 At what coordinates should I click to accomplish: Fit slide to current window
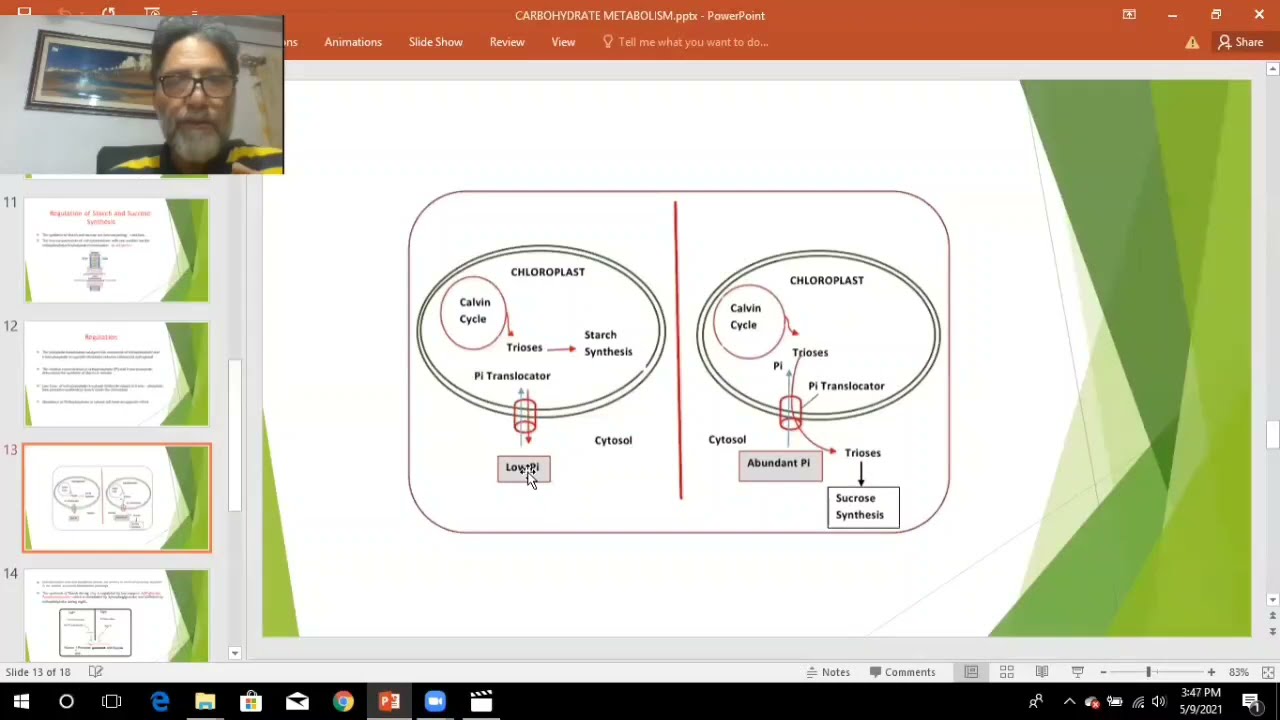[1268, 672]
